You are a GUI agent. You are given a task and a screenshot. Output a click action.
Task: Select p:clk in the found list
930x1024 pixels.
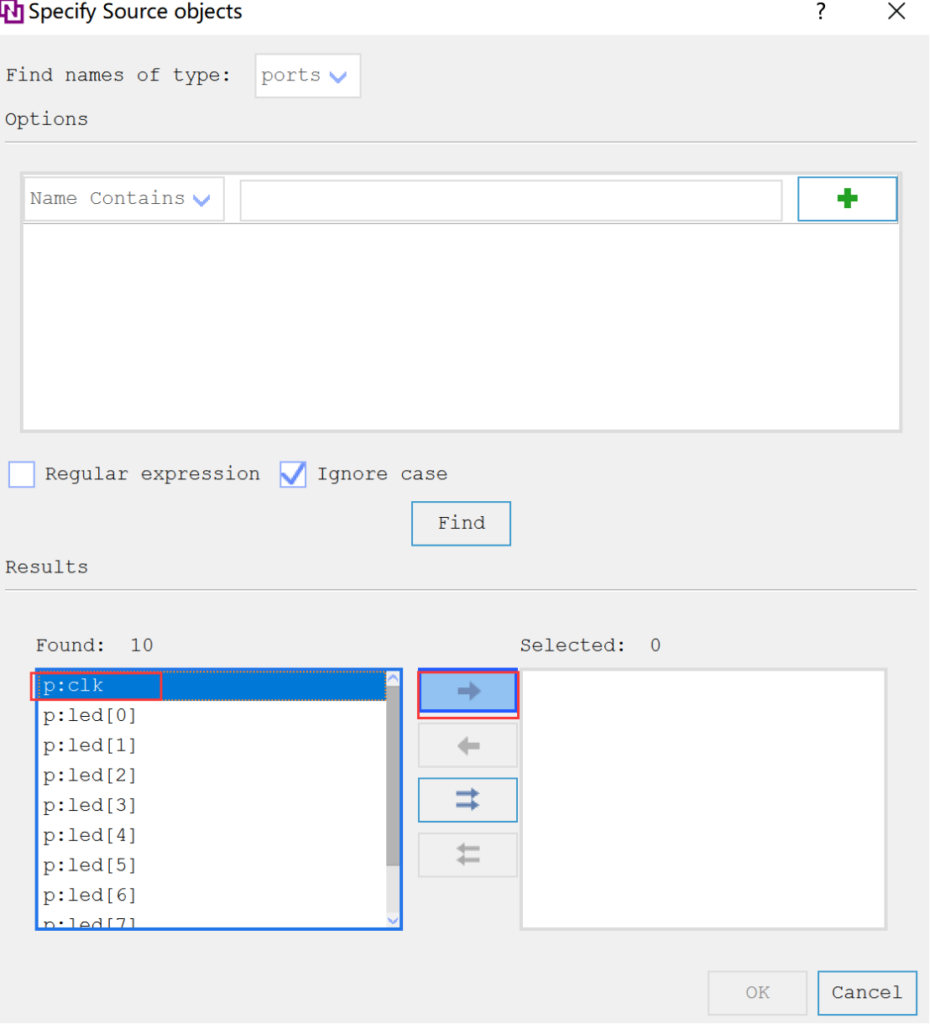74,686
